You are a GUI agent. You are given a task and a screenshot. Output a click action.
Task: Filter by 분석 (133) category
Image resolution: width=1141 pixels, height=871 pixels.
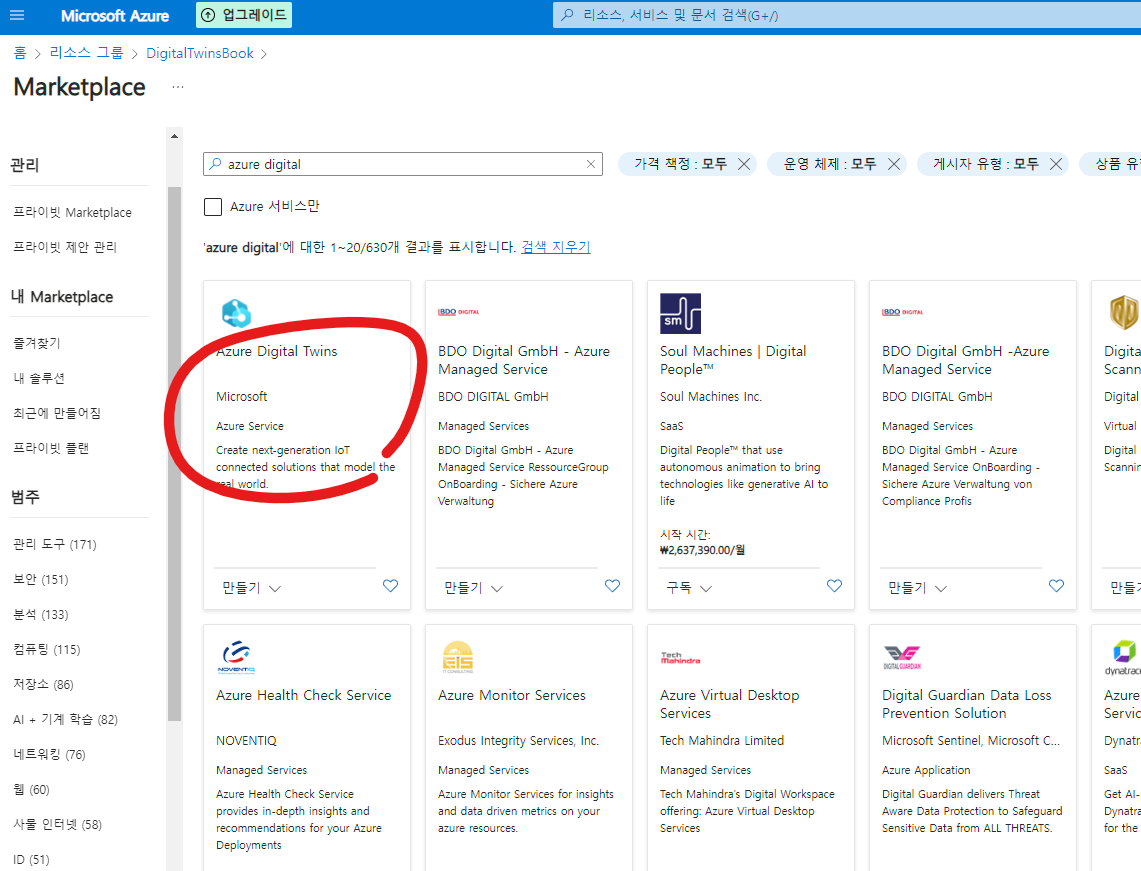41,615
